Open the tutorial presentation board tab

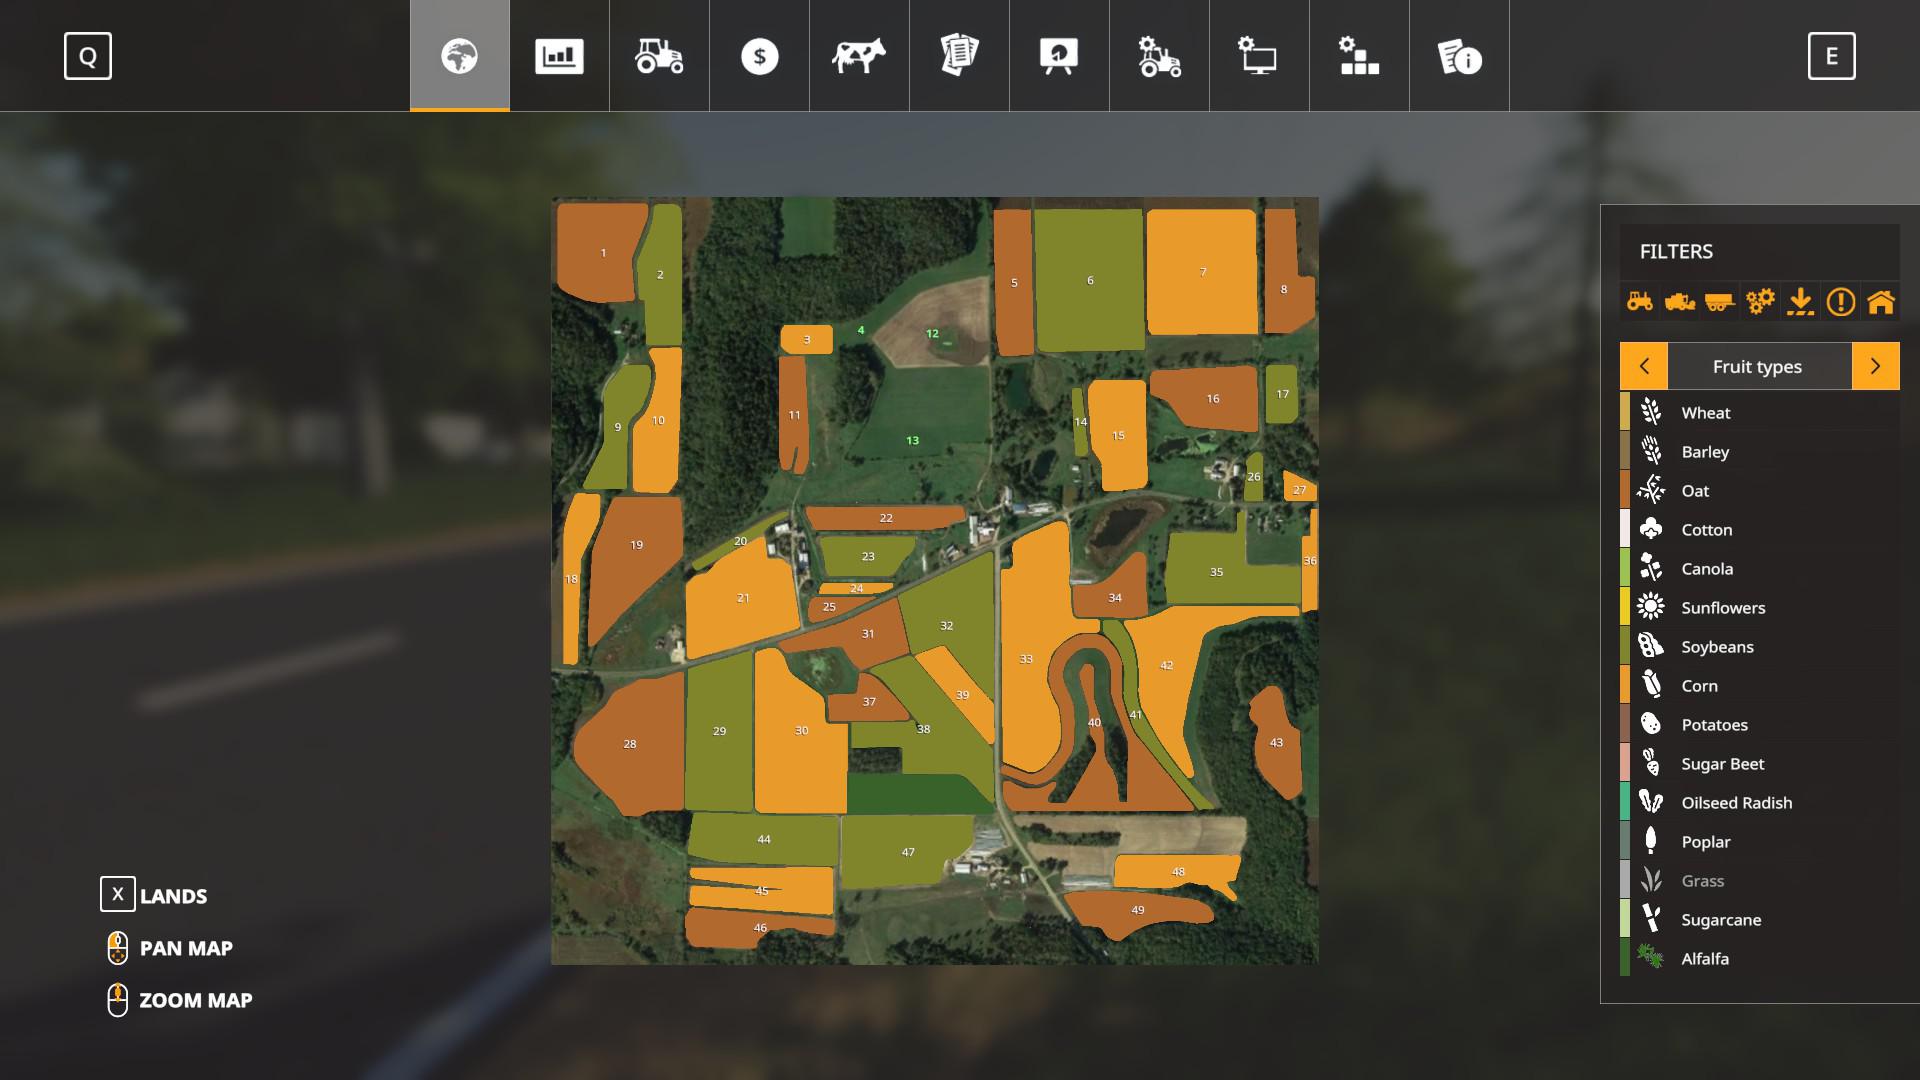click(1059, 56)
